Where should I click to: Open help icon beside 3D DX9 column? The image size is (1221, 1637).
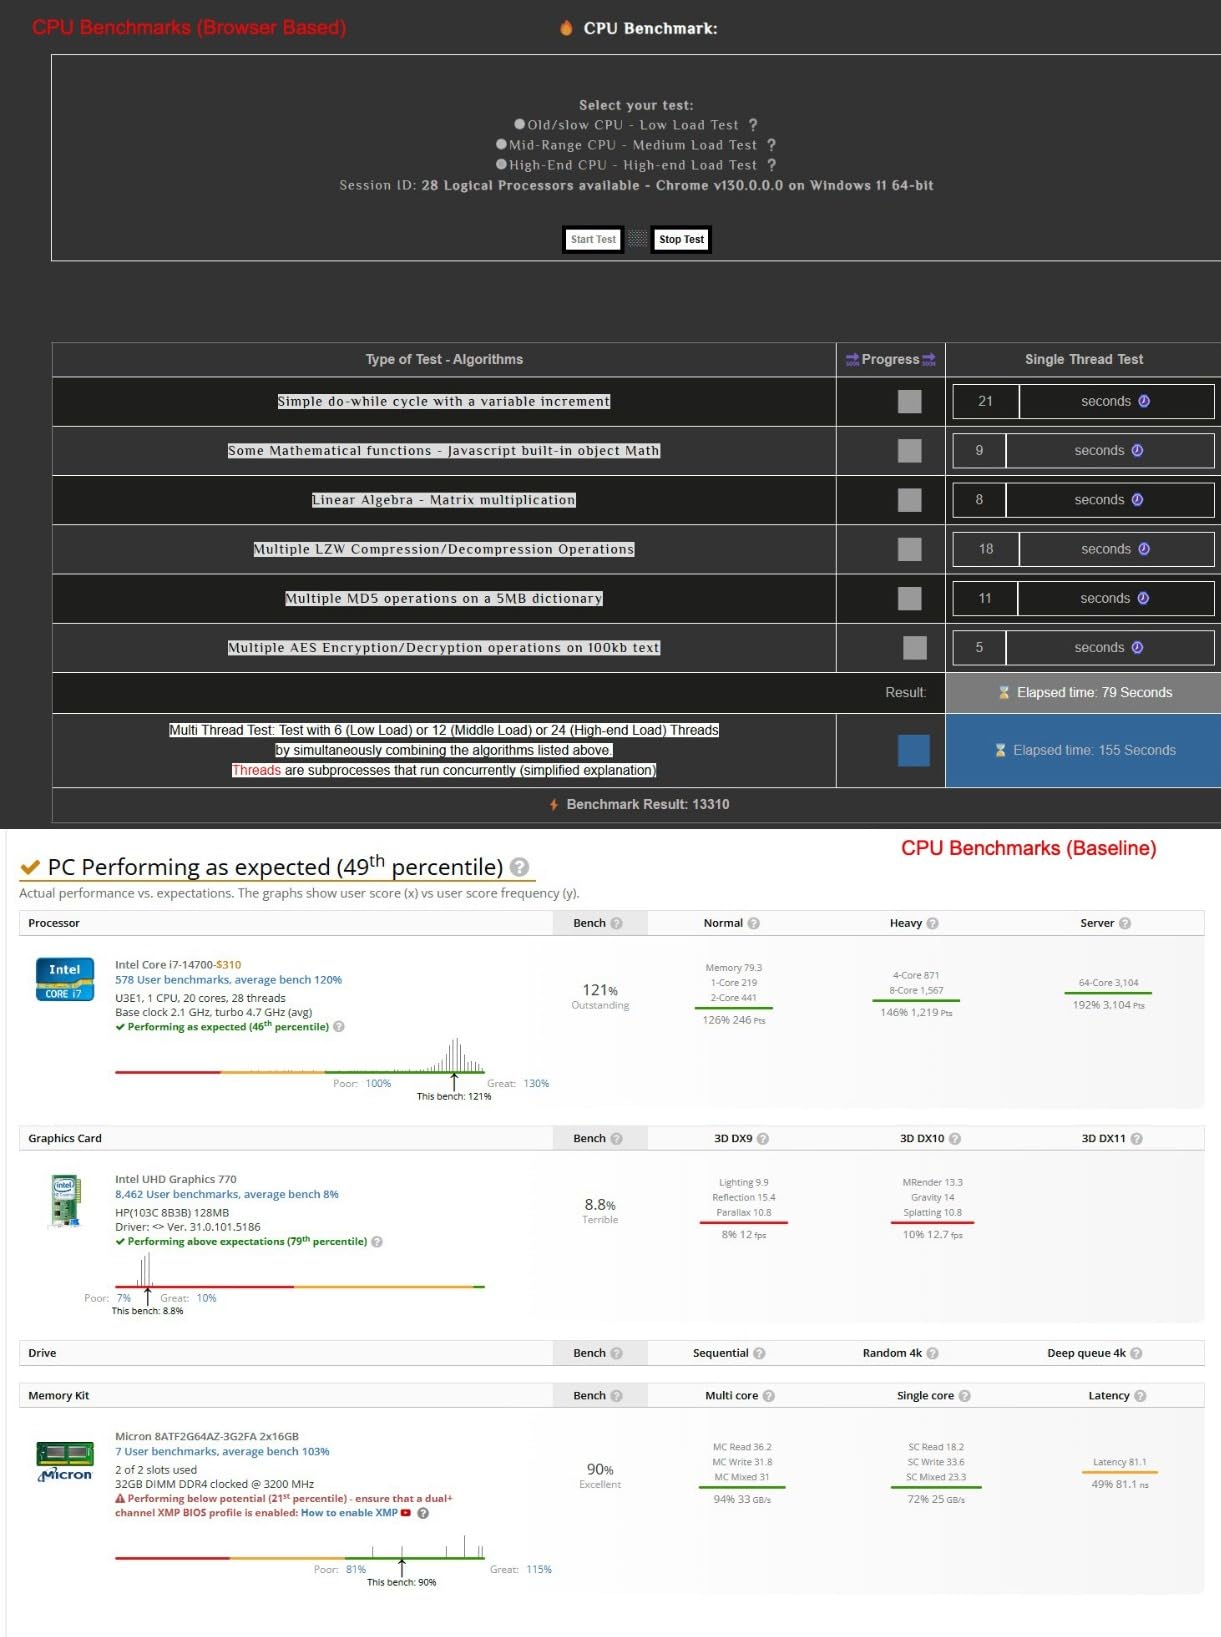[763, 1138]
